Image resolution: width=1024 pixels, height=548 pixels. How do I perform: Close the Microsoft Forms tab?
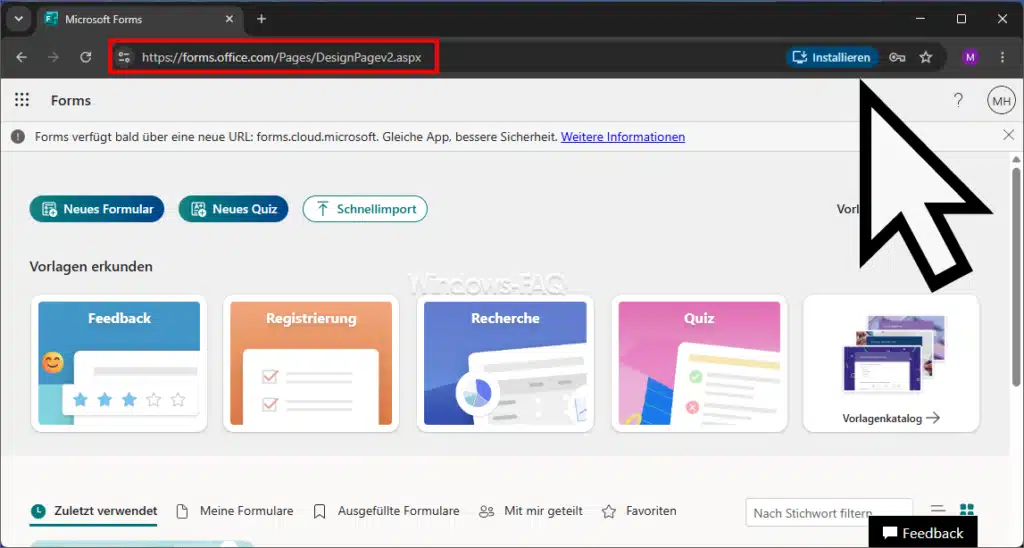point(229,19)
